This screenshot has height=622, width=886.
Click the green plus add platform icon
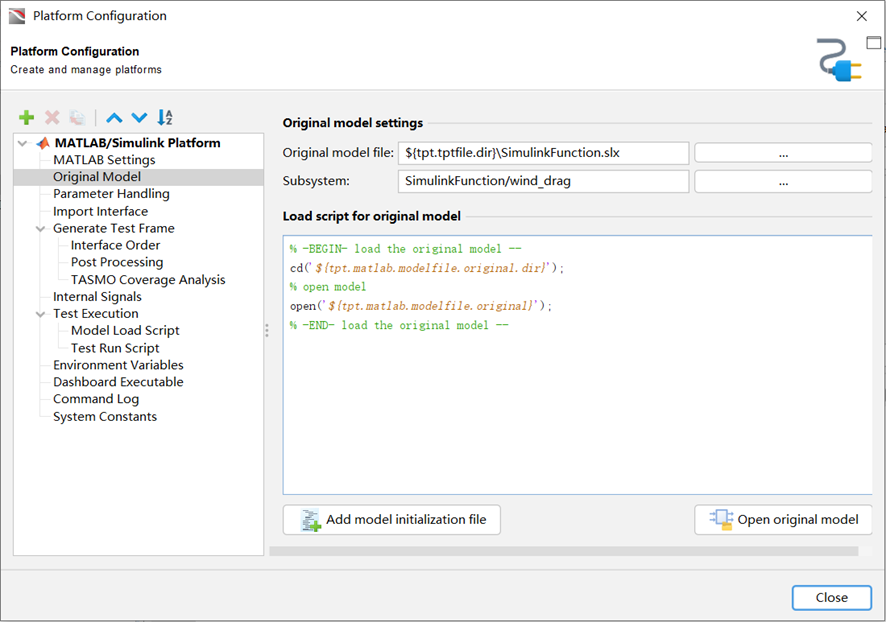click(x=27, y=118)
